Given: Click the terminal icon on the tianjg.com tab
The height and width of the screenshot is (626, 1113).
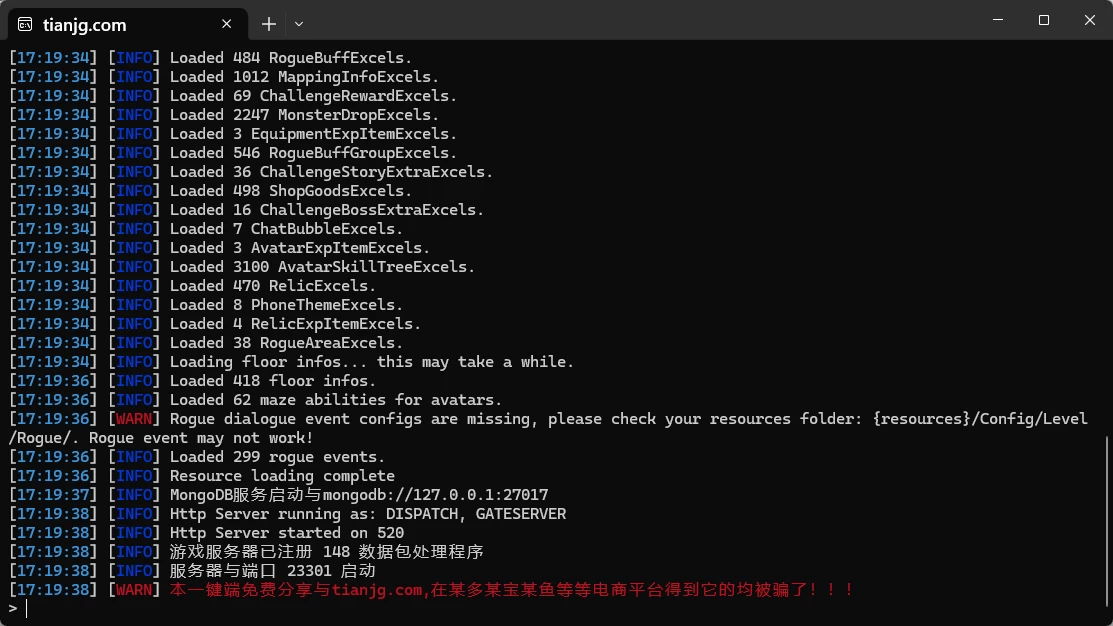Looking at the screenshot, I should tap(25, 25).
